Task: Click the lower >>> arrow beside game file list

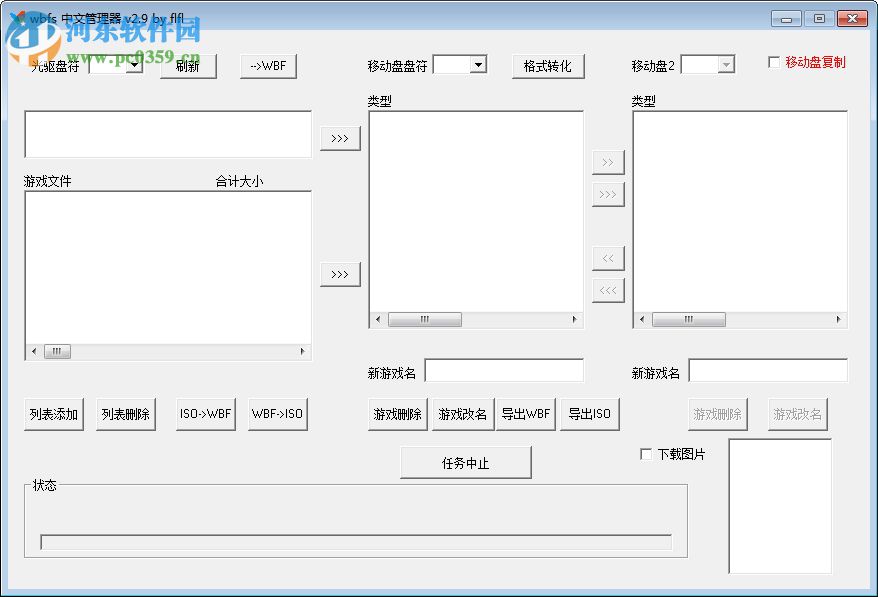Action: pyautogui.click(x=340, y=275)
